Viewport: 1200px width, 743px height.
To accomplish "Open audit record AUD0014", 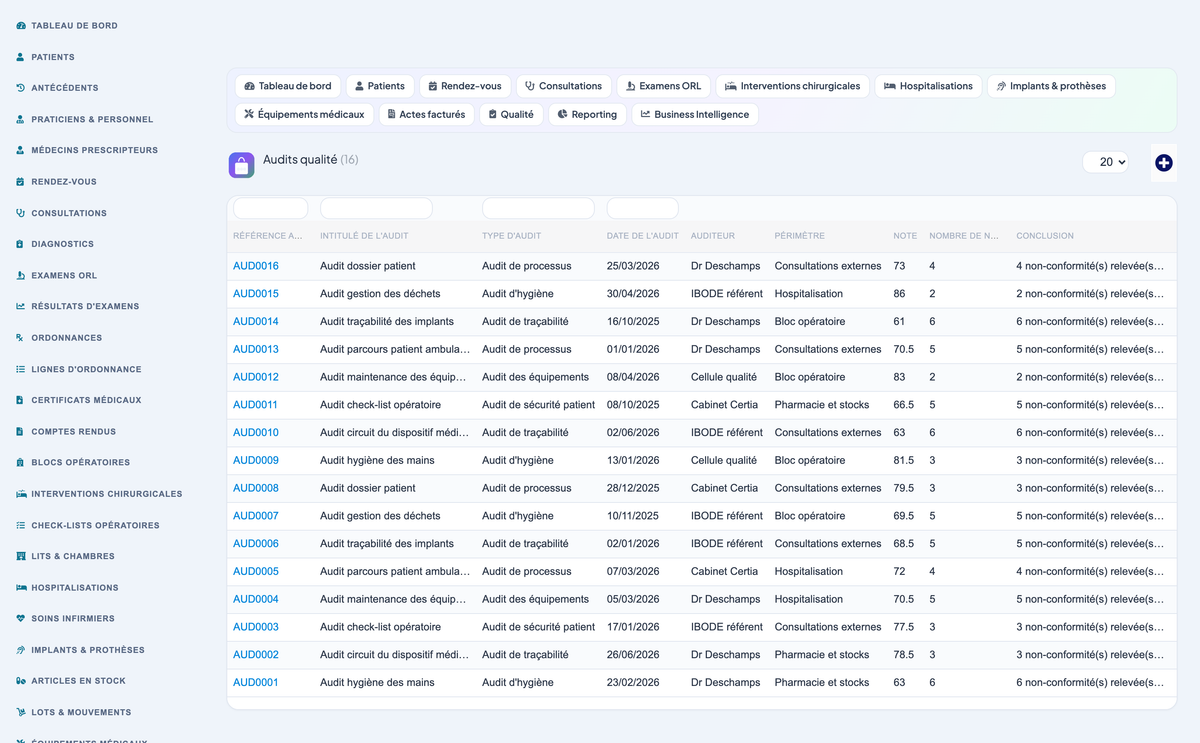I will point(256,322).
